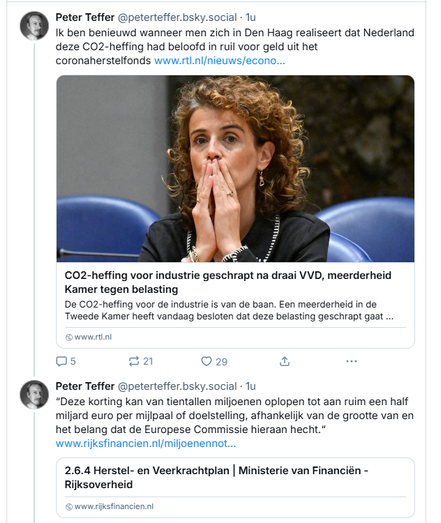
Task: Click the www.rijksfinancien.nl source label
Action: point(109,506)
